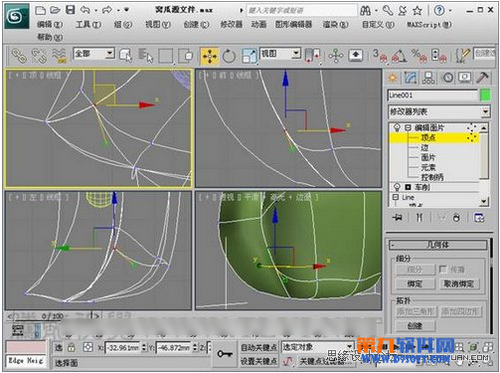Click the search keyword input field
Image resolution: width=500 pixels, height=373 pixels.
tap(301, 10)
